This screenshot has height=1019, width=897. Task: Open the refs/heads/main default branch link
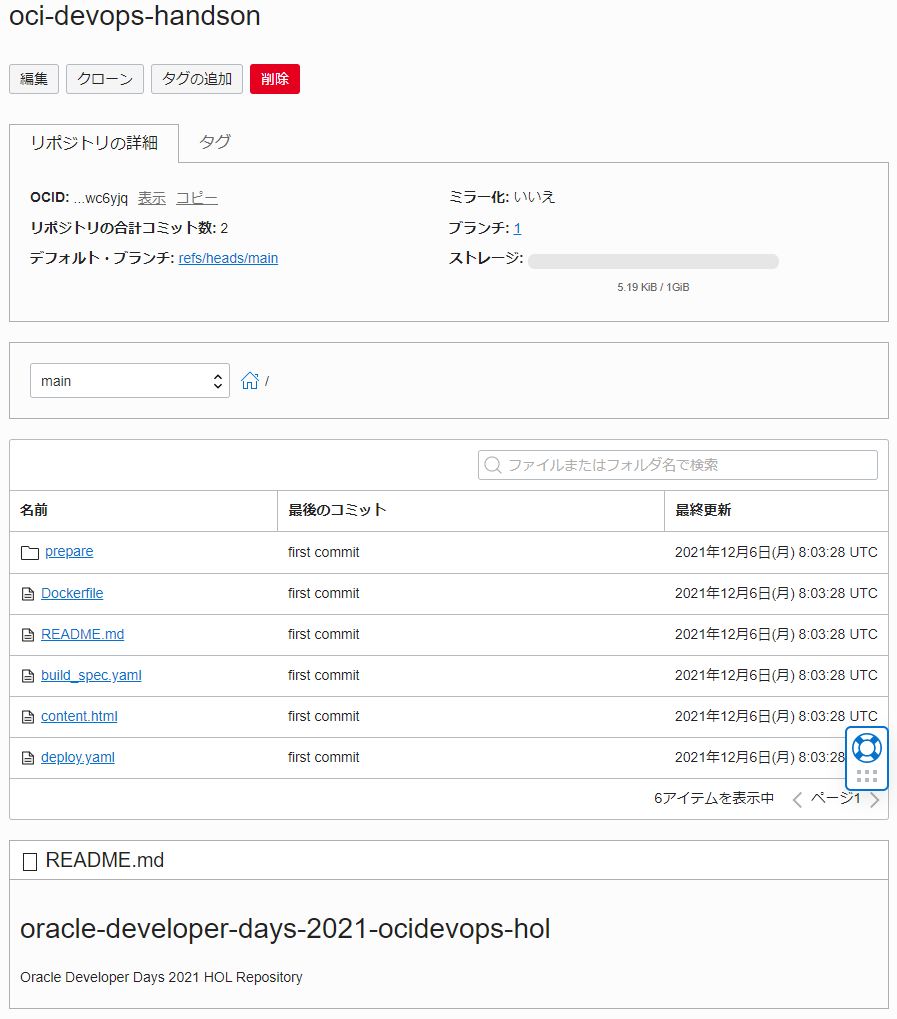click(228, 258)
